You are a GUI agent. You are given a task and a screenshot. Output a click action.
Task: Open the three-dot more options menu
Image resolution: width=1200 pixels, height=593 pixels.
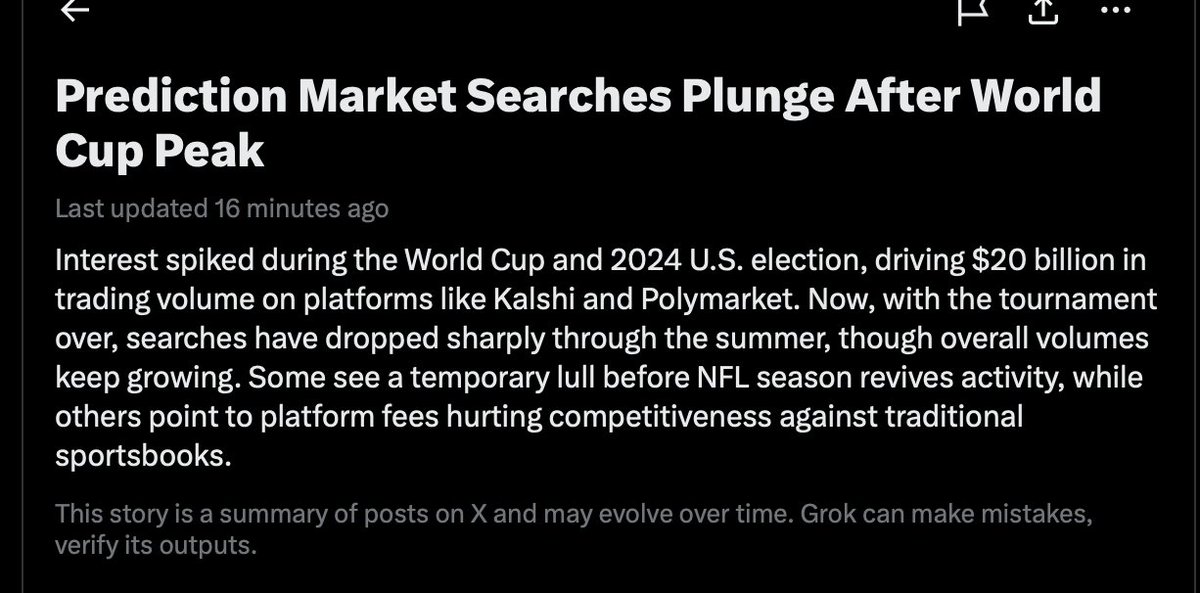click(x=1115, y=10)
